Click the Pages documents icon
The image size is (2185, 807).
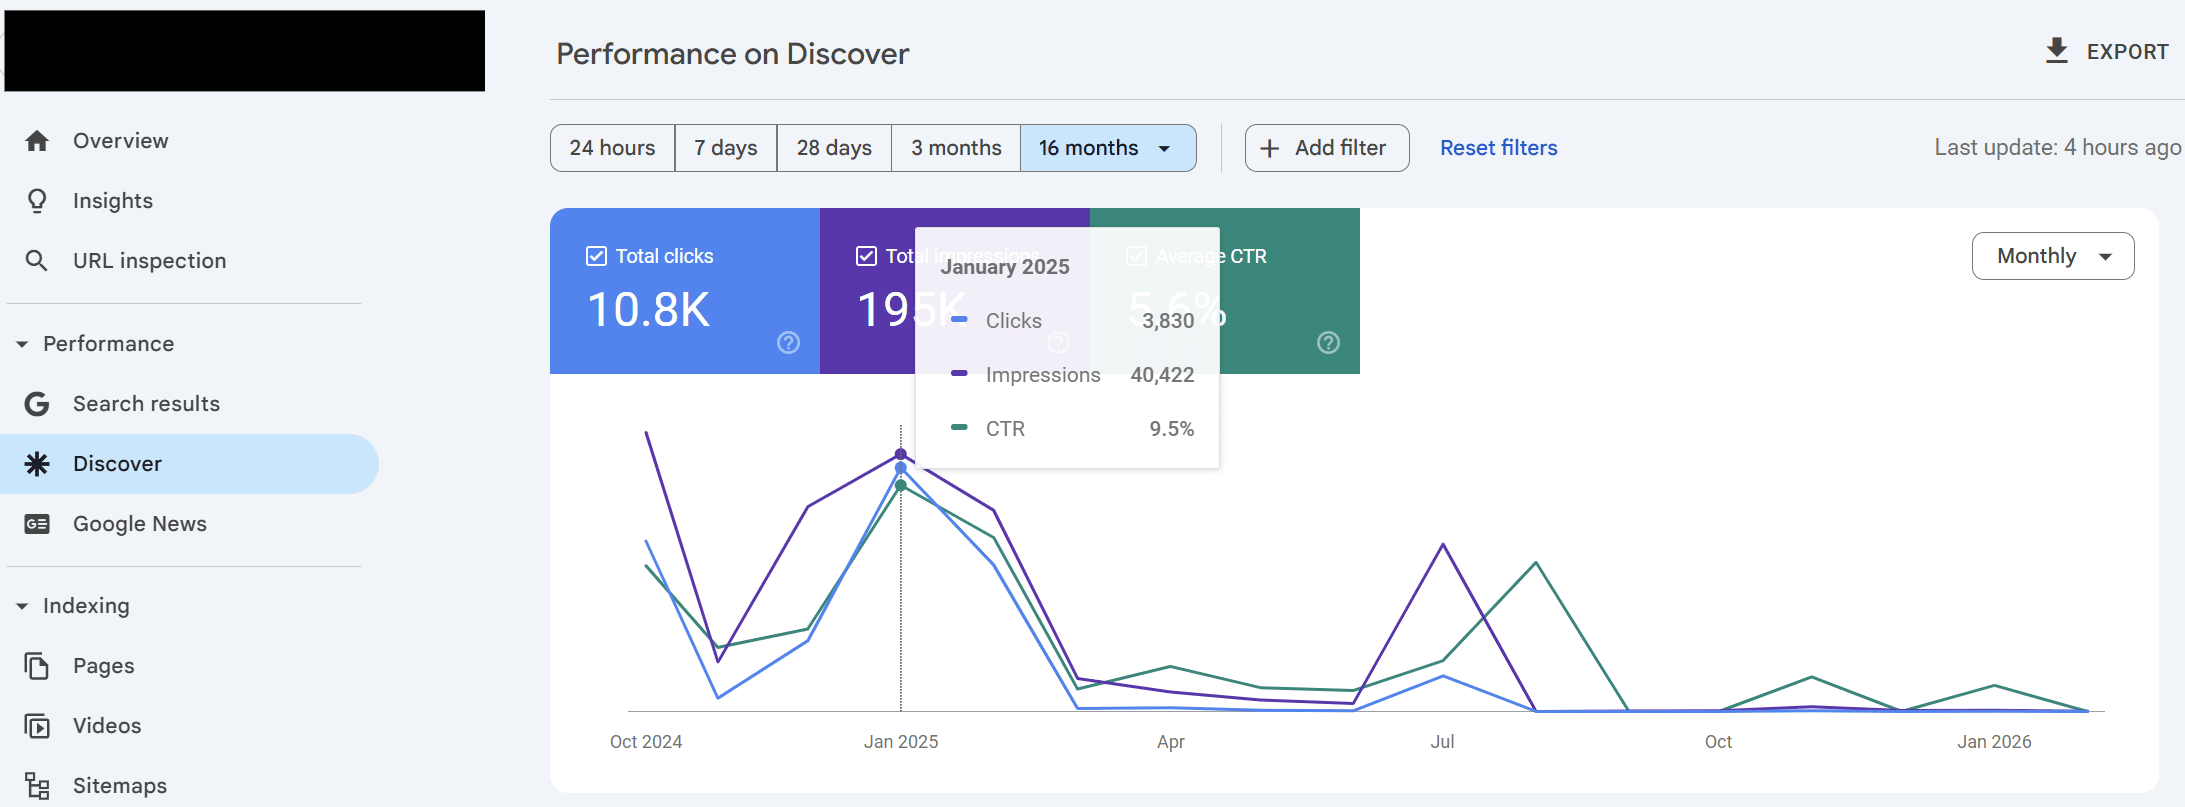(37, 666)
